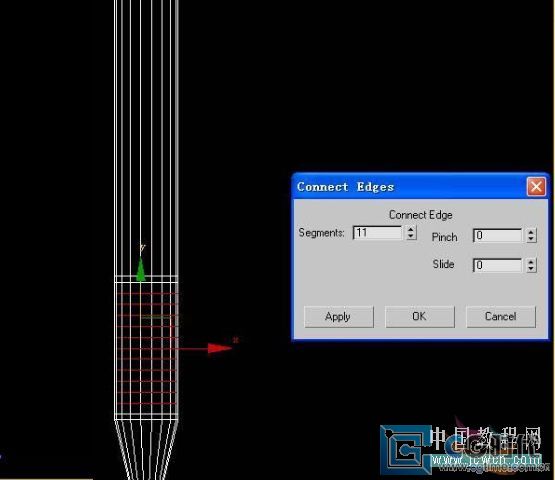Close the Connect Edges dialog window
The width and height of the screenshot is (555, 480).
536,186
